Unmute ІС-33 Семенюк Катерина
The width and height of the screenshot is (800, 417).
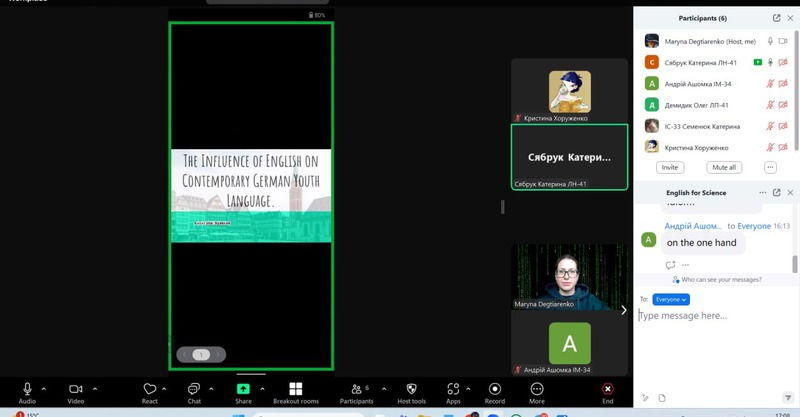770,126
